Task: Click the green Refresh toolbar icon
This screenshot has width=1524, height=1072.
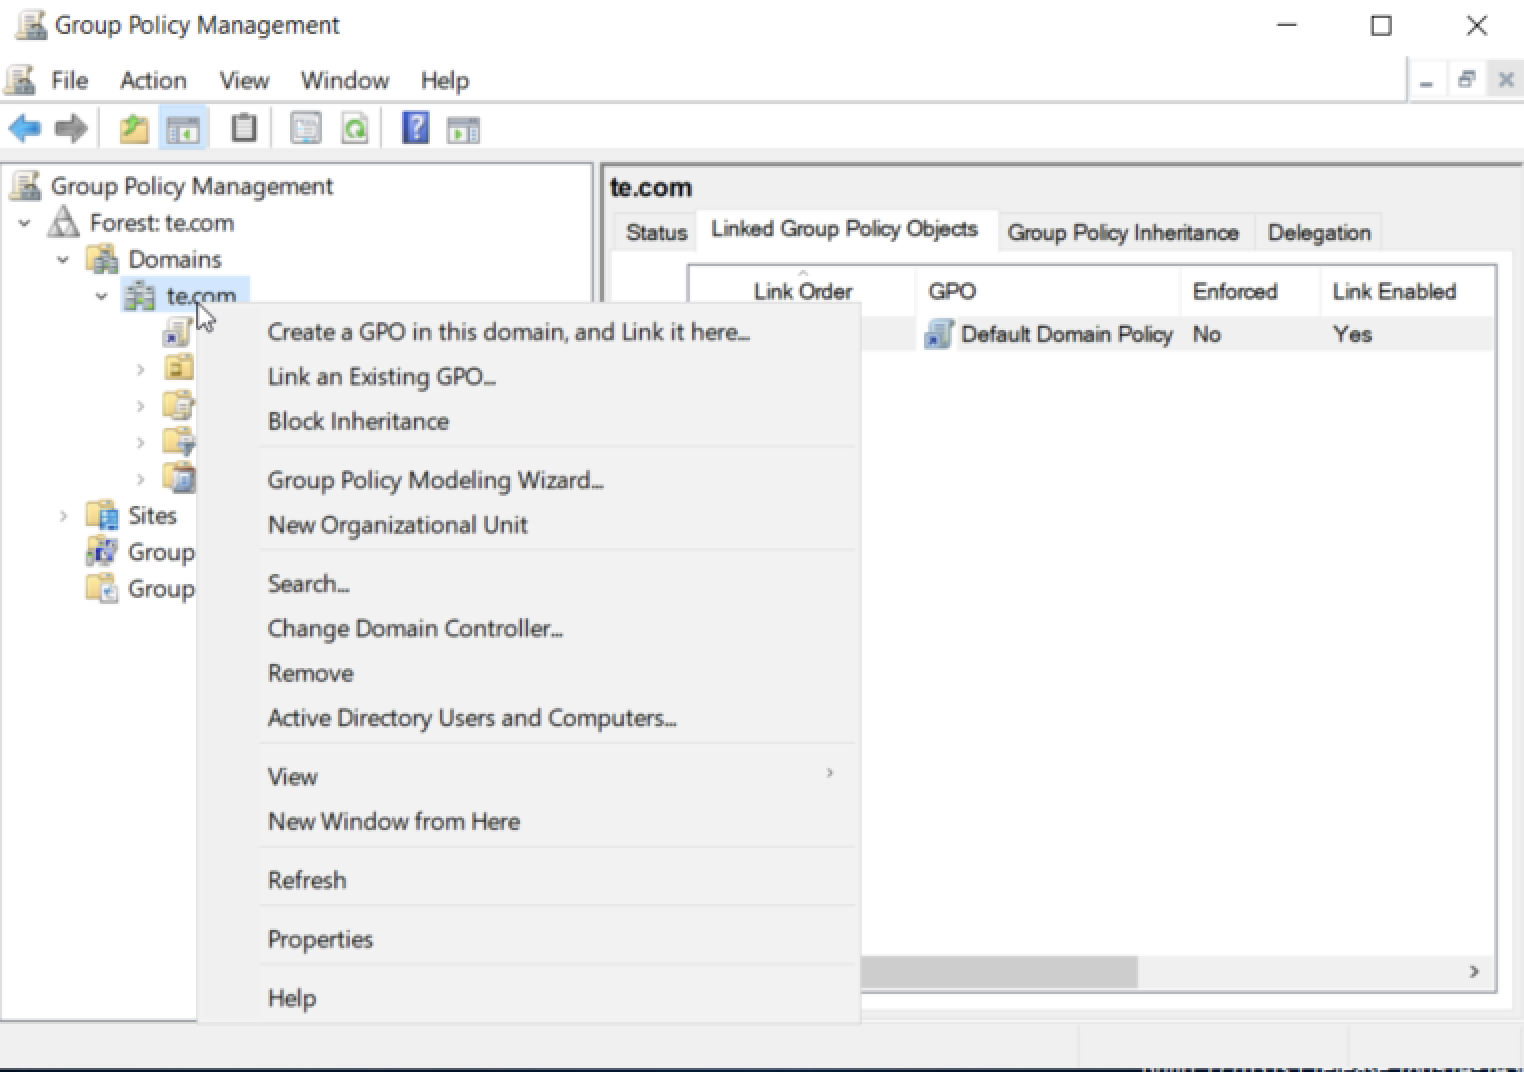Action: click(355, 129)
